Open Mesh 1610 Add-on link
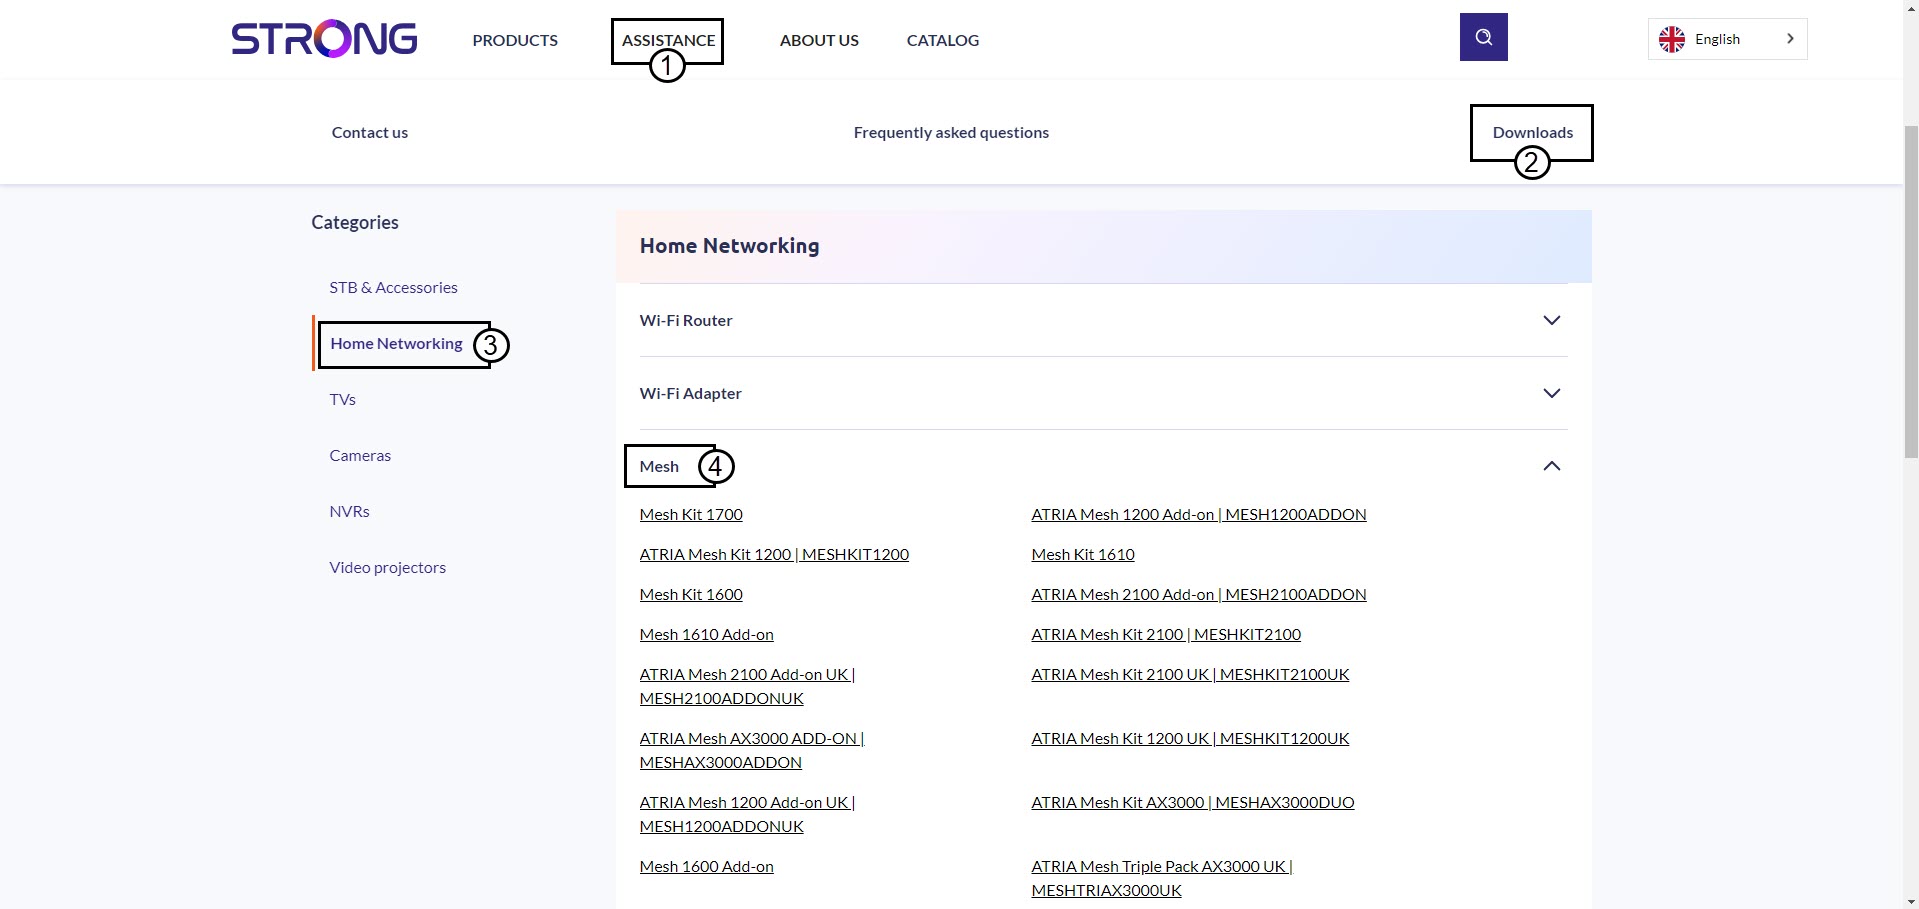1919x909 pixels. tap(706, 634)
